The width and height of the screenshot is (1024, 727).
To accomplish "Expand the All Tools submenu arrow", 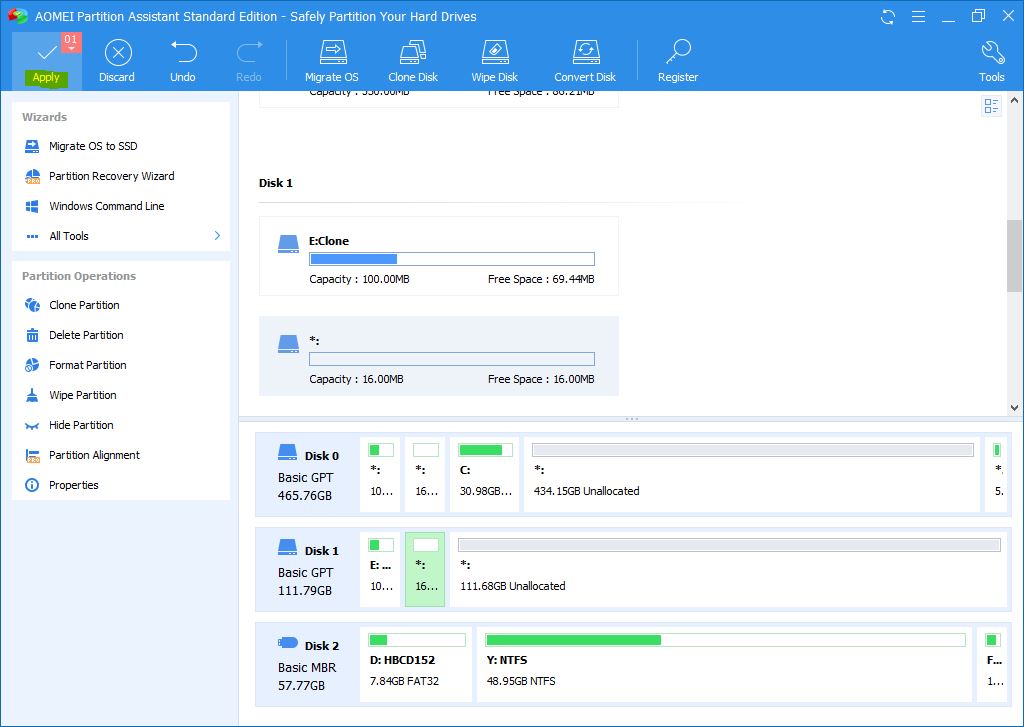I will pos(217,236).
